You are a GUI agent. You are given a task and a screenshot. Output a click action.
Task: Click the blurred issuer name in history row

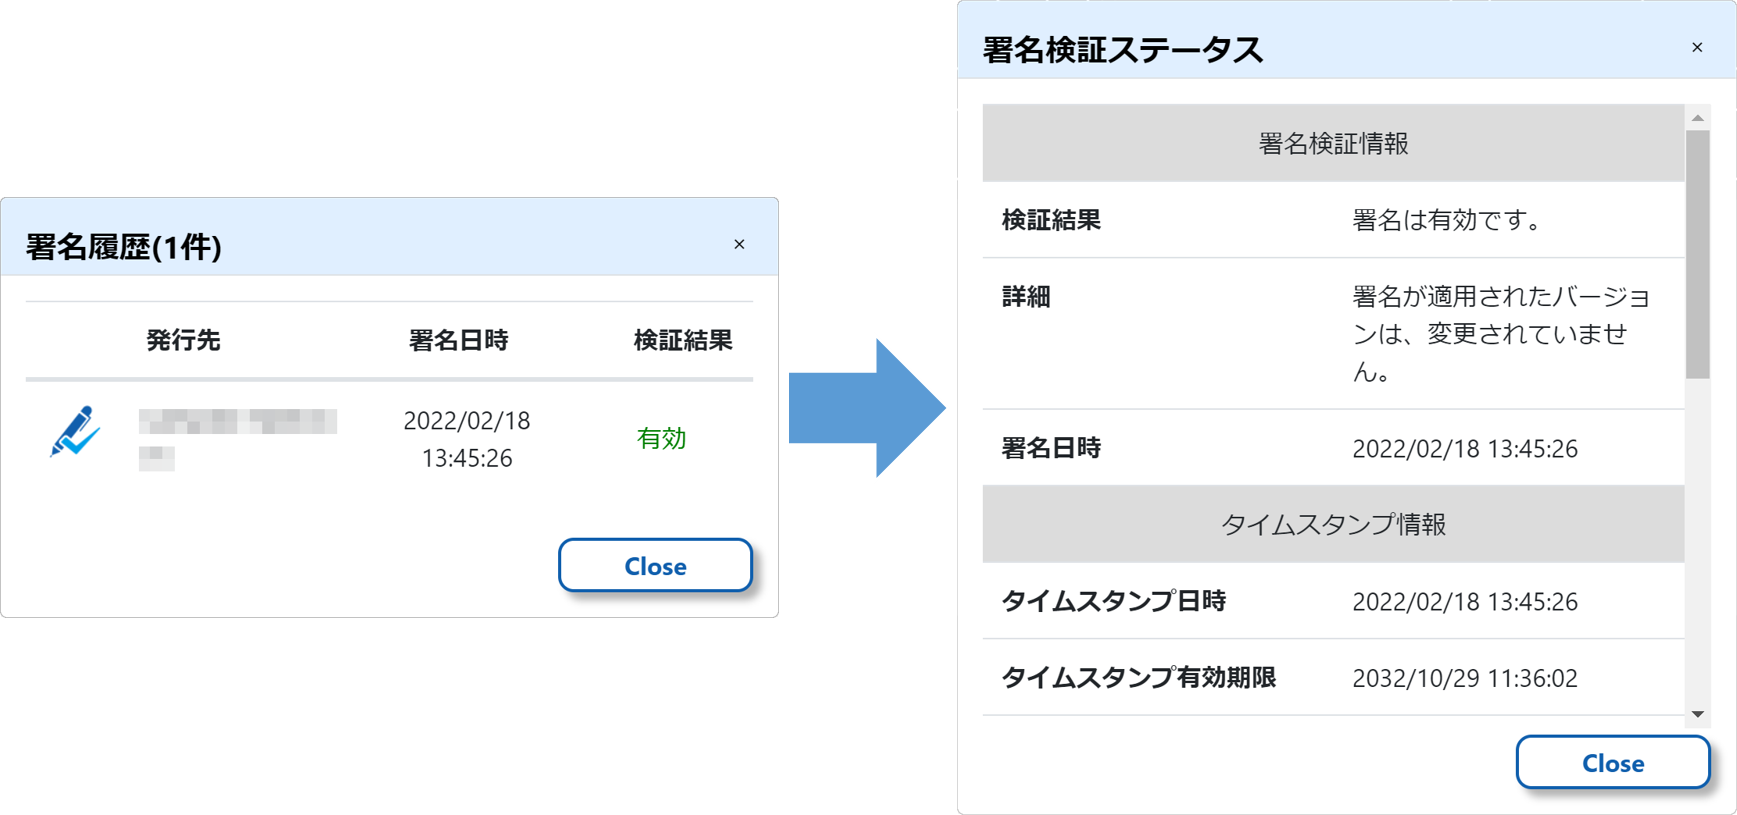point(237,436)
